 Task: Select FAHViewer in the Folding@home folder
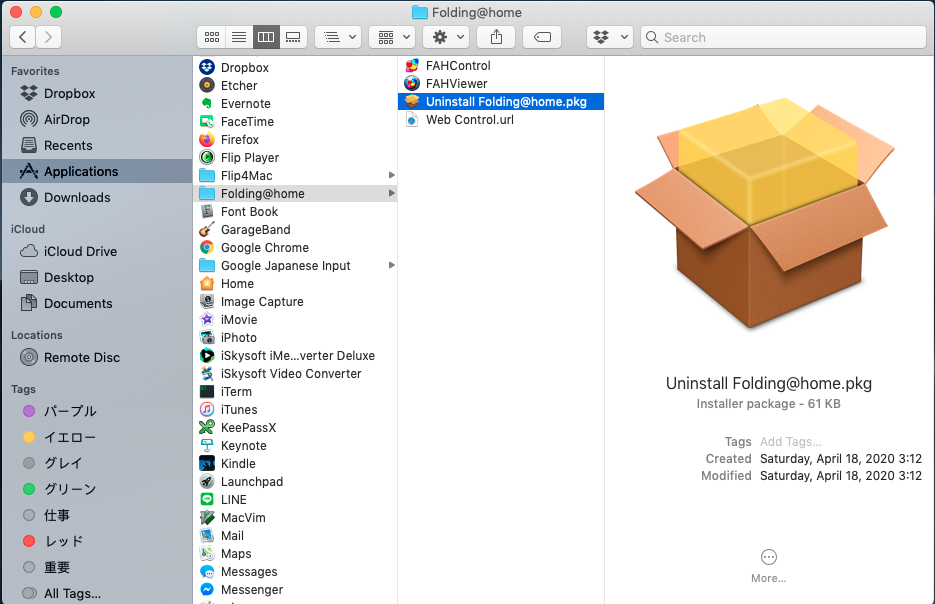click(501, 83)
